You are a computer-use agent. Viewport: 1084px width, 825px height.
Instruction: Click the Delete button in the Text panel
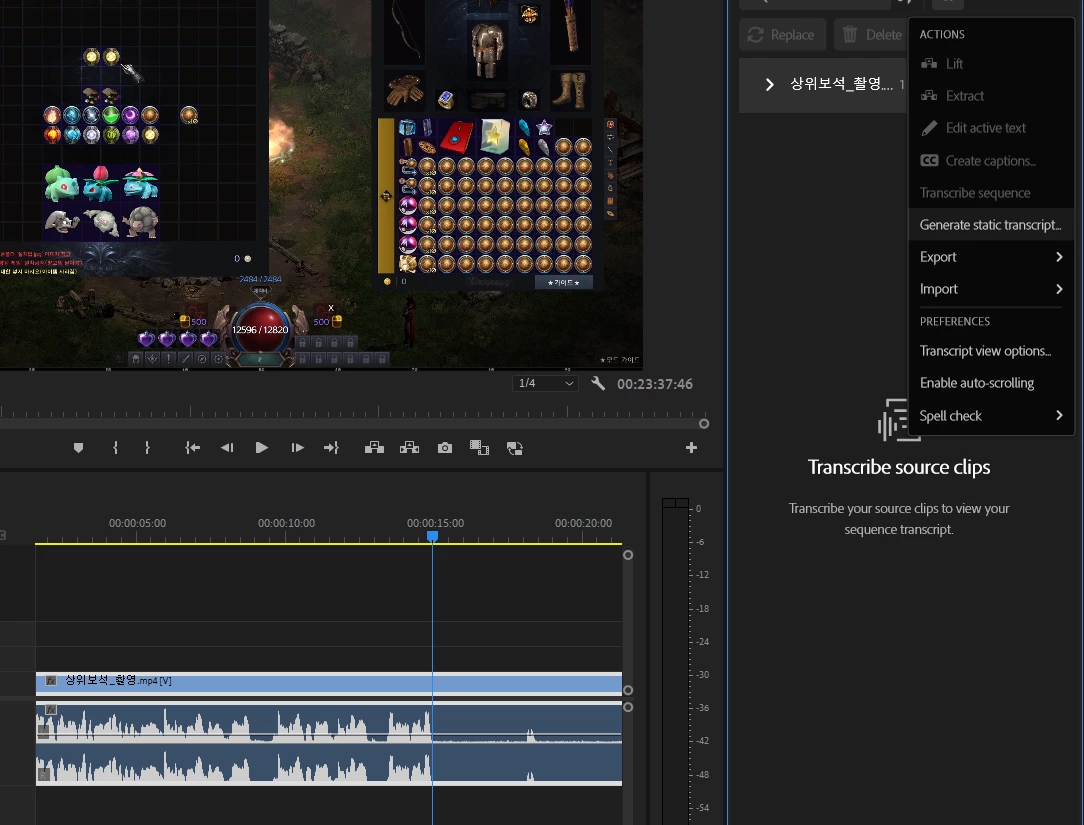(x=871, y=35)
